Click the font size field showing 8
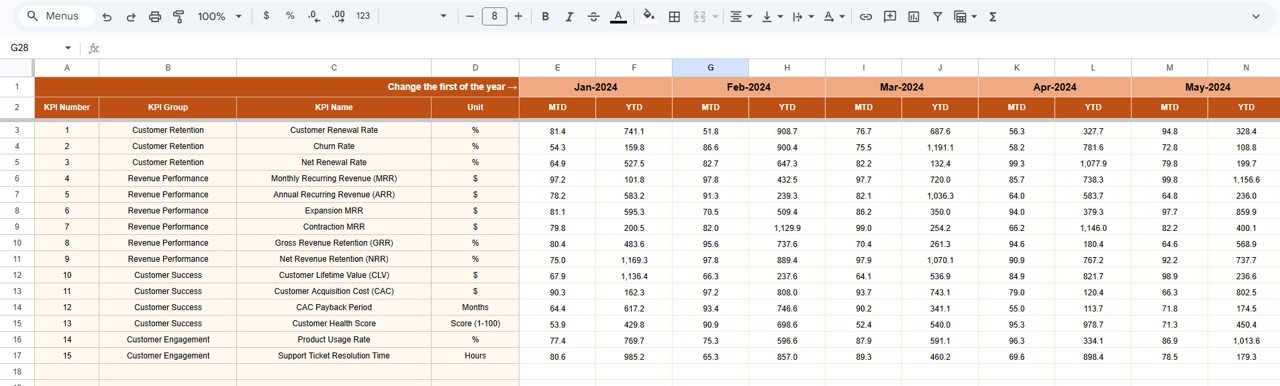1280x386 pixels. pyautogui.click(x=494, y=16)
